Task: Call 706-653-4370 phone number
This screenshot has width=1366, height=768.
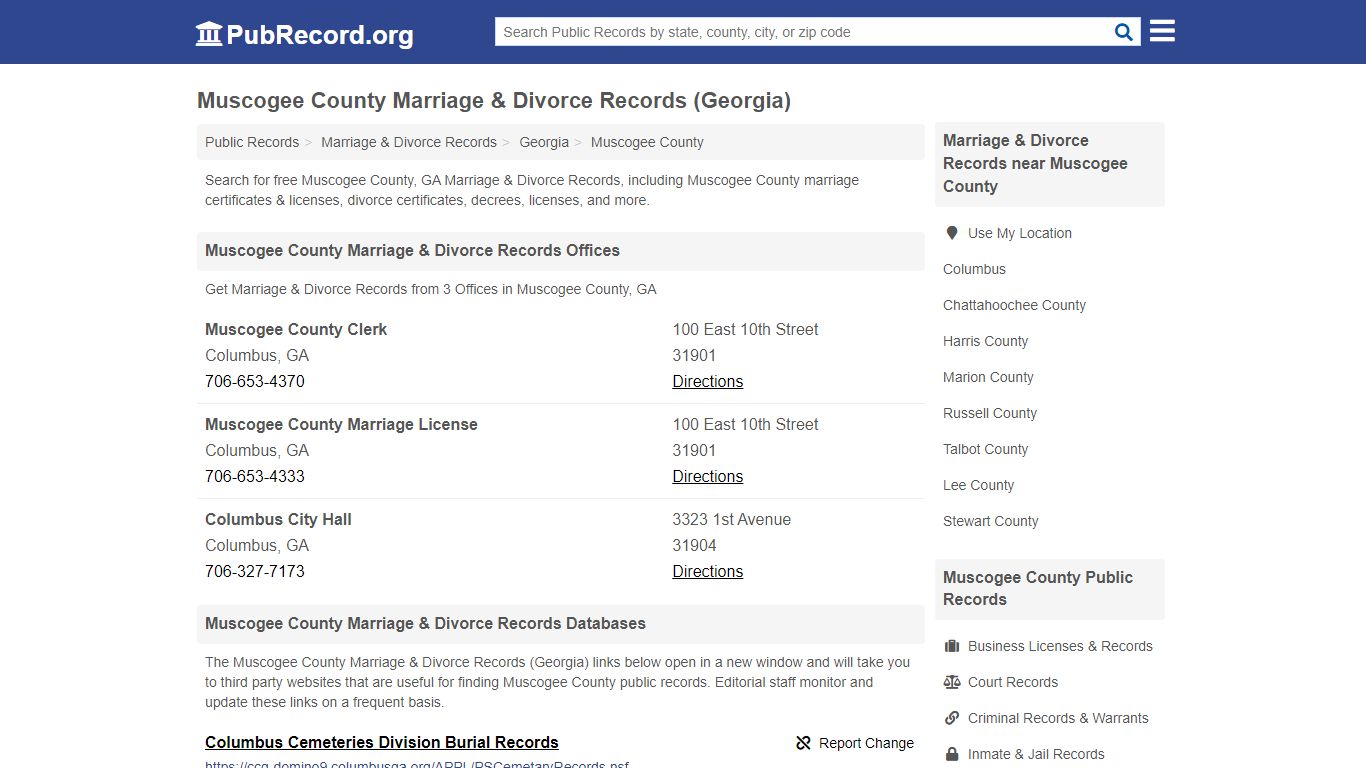Action: (x=255, y=381)
